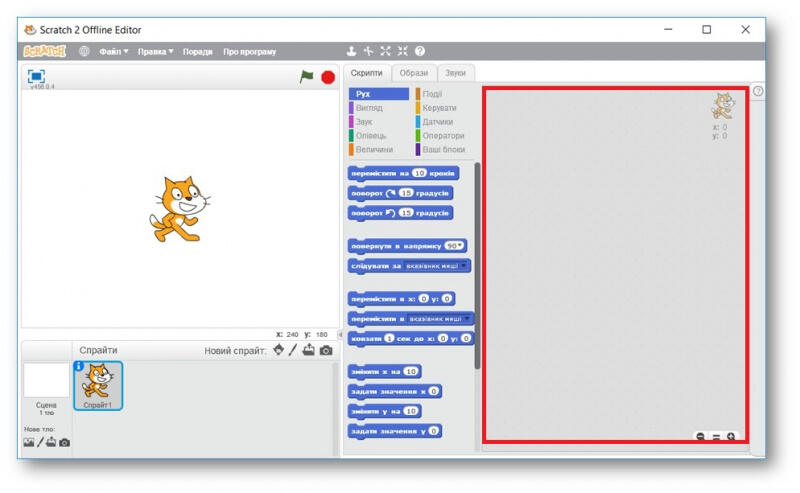
Task: Click degrees field in counterclockwise поворот block
Action: pos(406,212)
